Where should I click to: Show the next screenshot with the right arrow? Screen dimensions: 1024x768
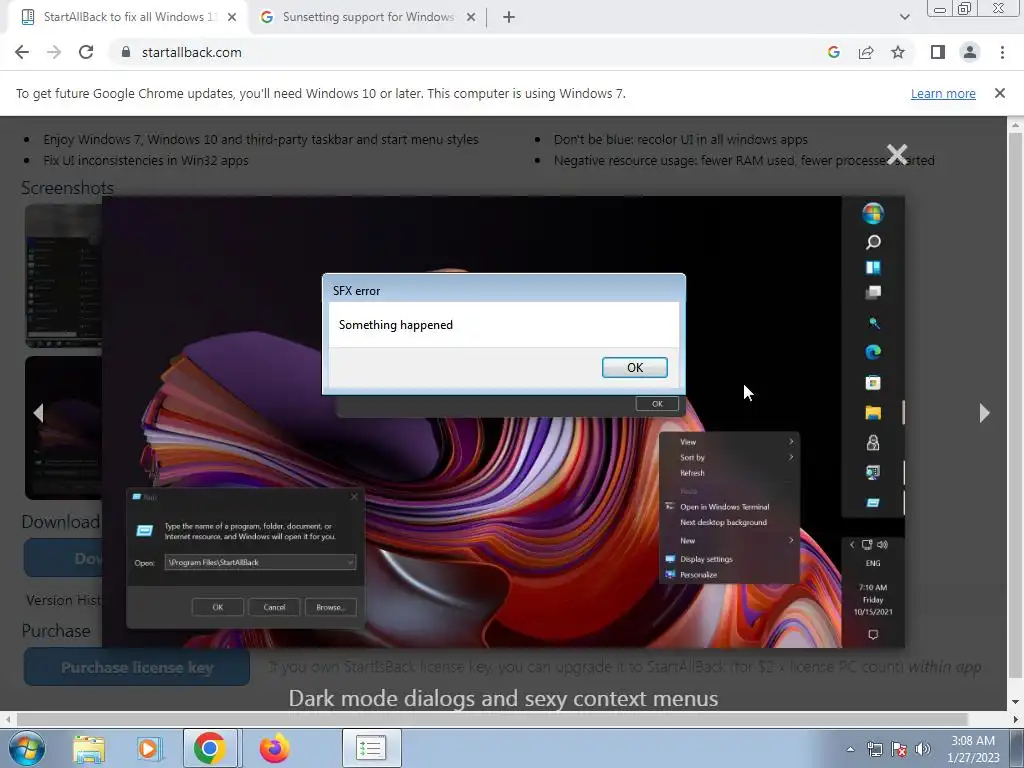coord(984,413)
